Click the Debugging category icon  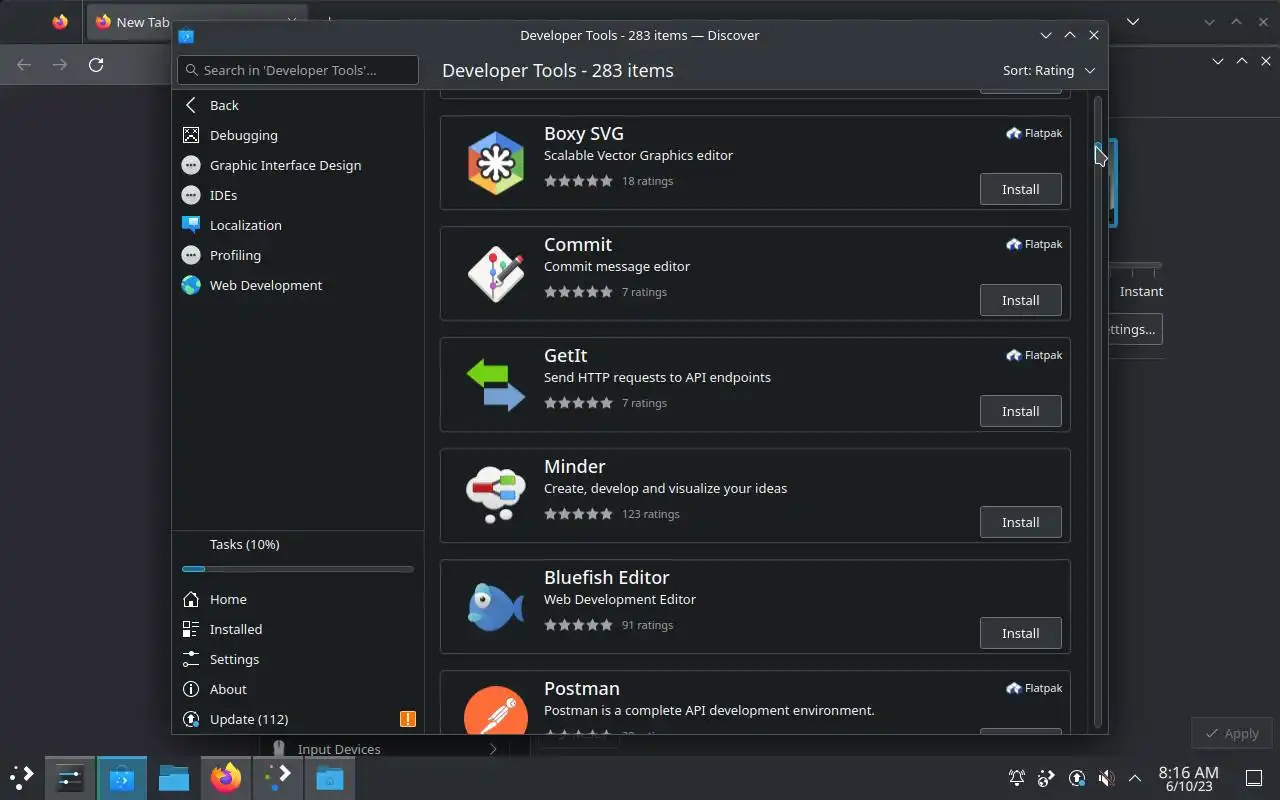191,135
